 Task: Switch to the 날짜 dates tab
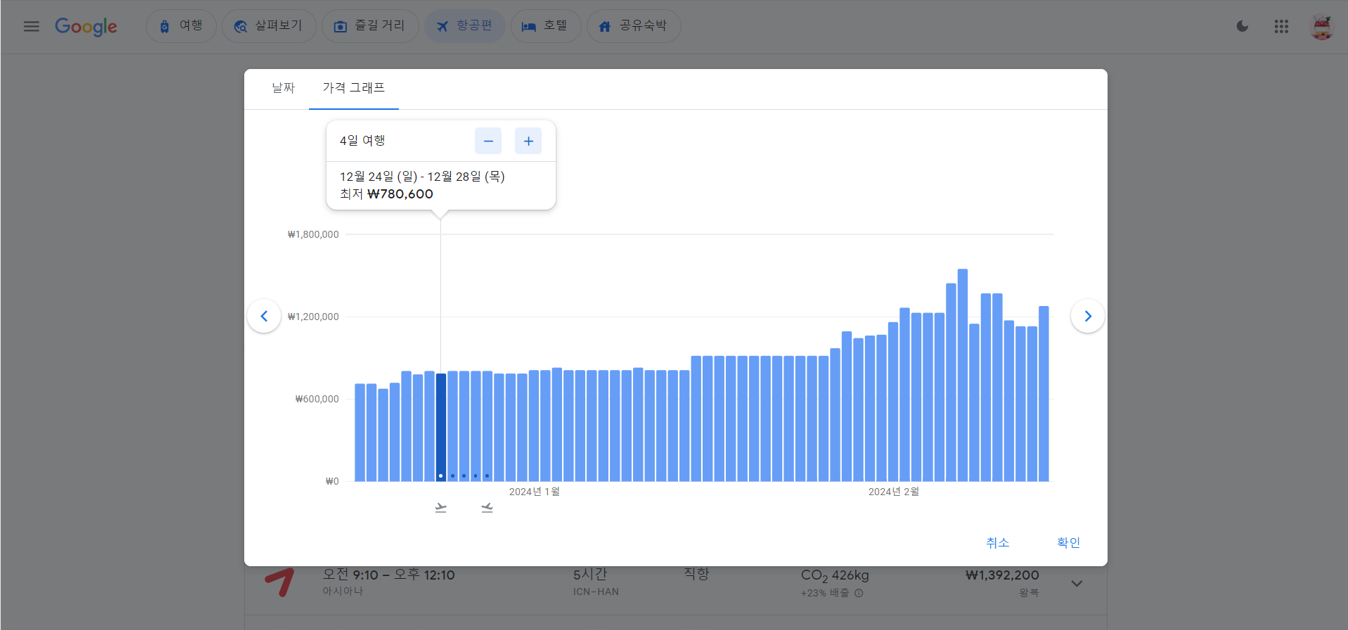(283, 88)
